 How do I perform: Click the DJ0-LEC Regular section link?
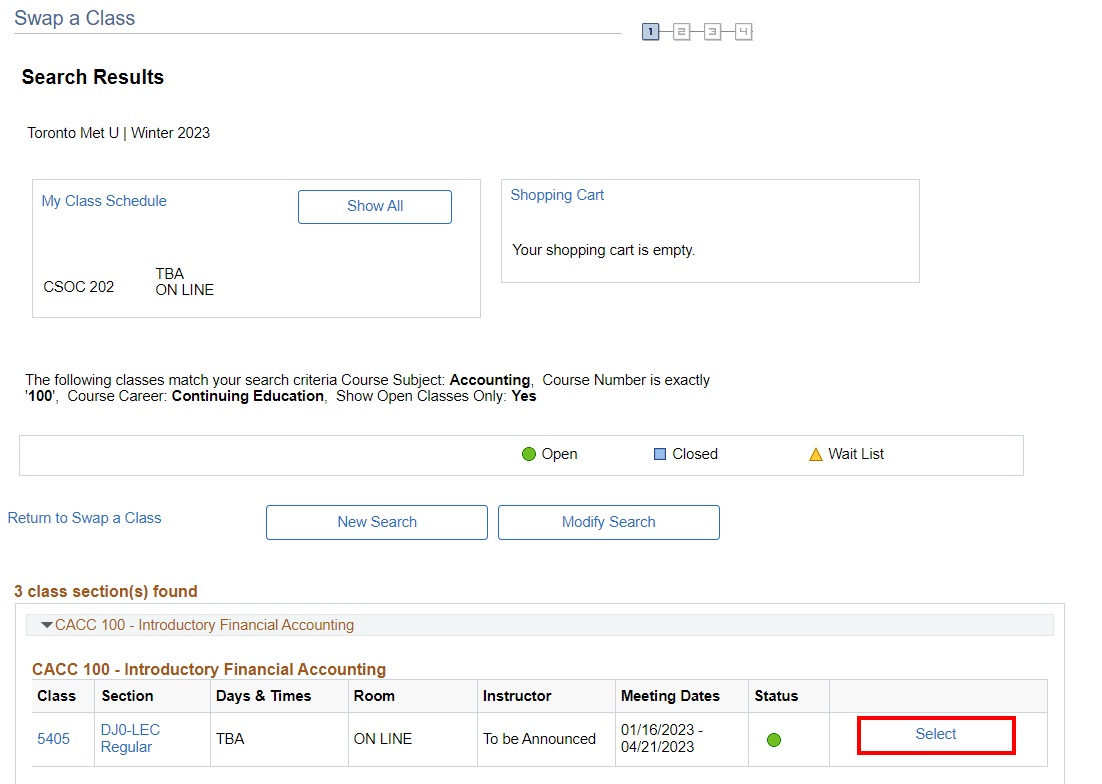click(x=130, y=738)
